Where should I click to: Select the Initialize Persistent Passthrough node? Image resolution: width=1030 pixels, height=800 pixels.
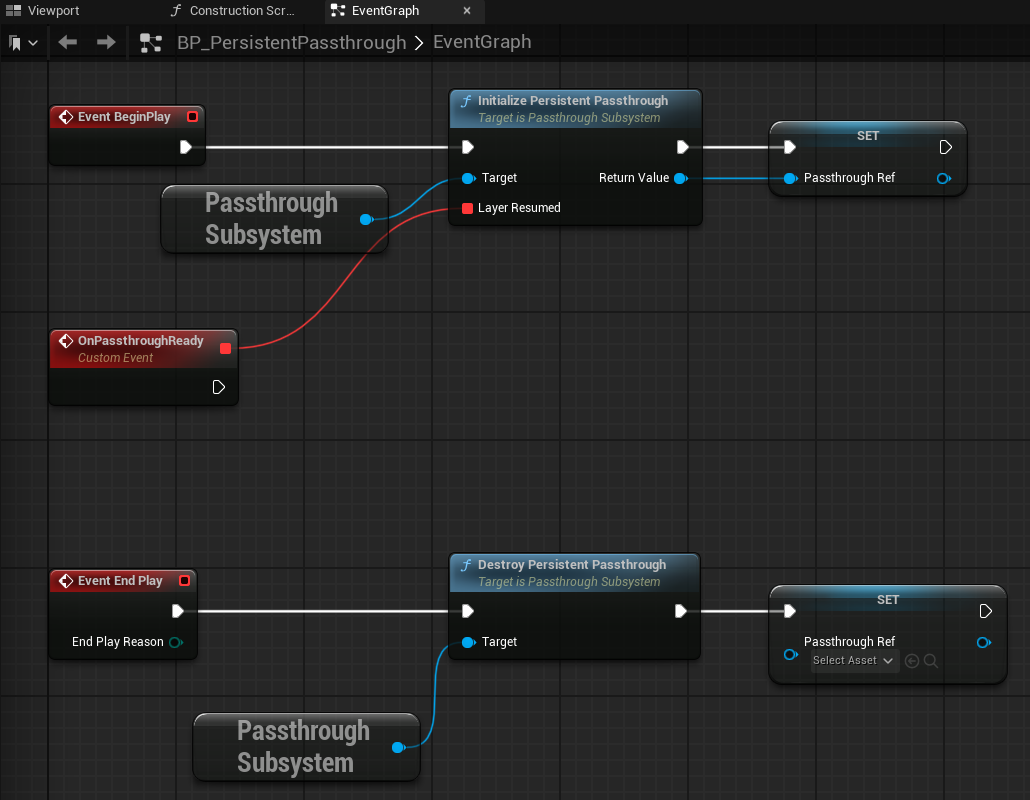573,101
